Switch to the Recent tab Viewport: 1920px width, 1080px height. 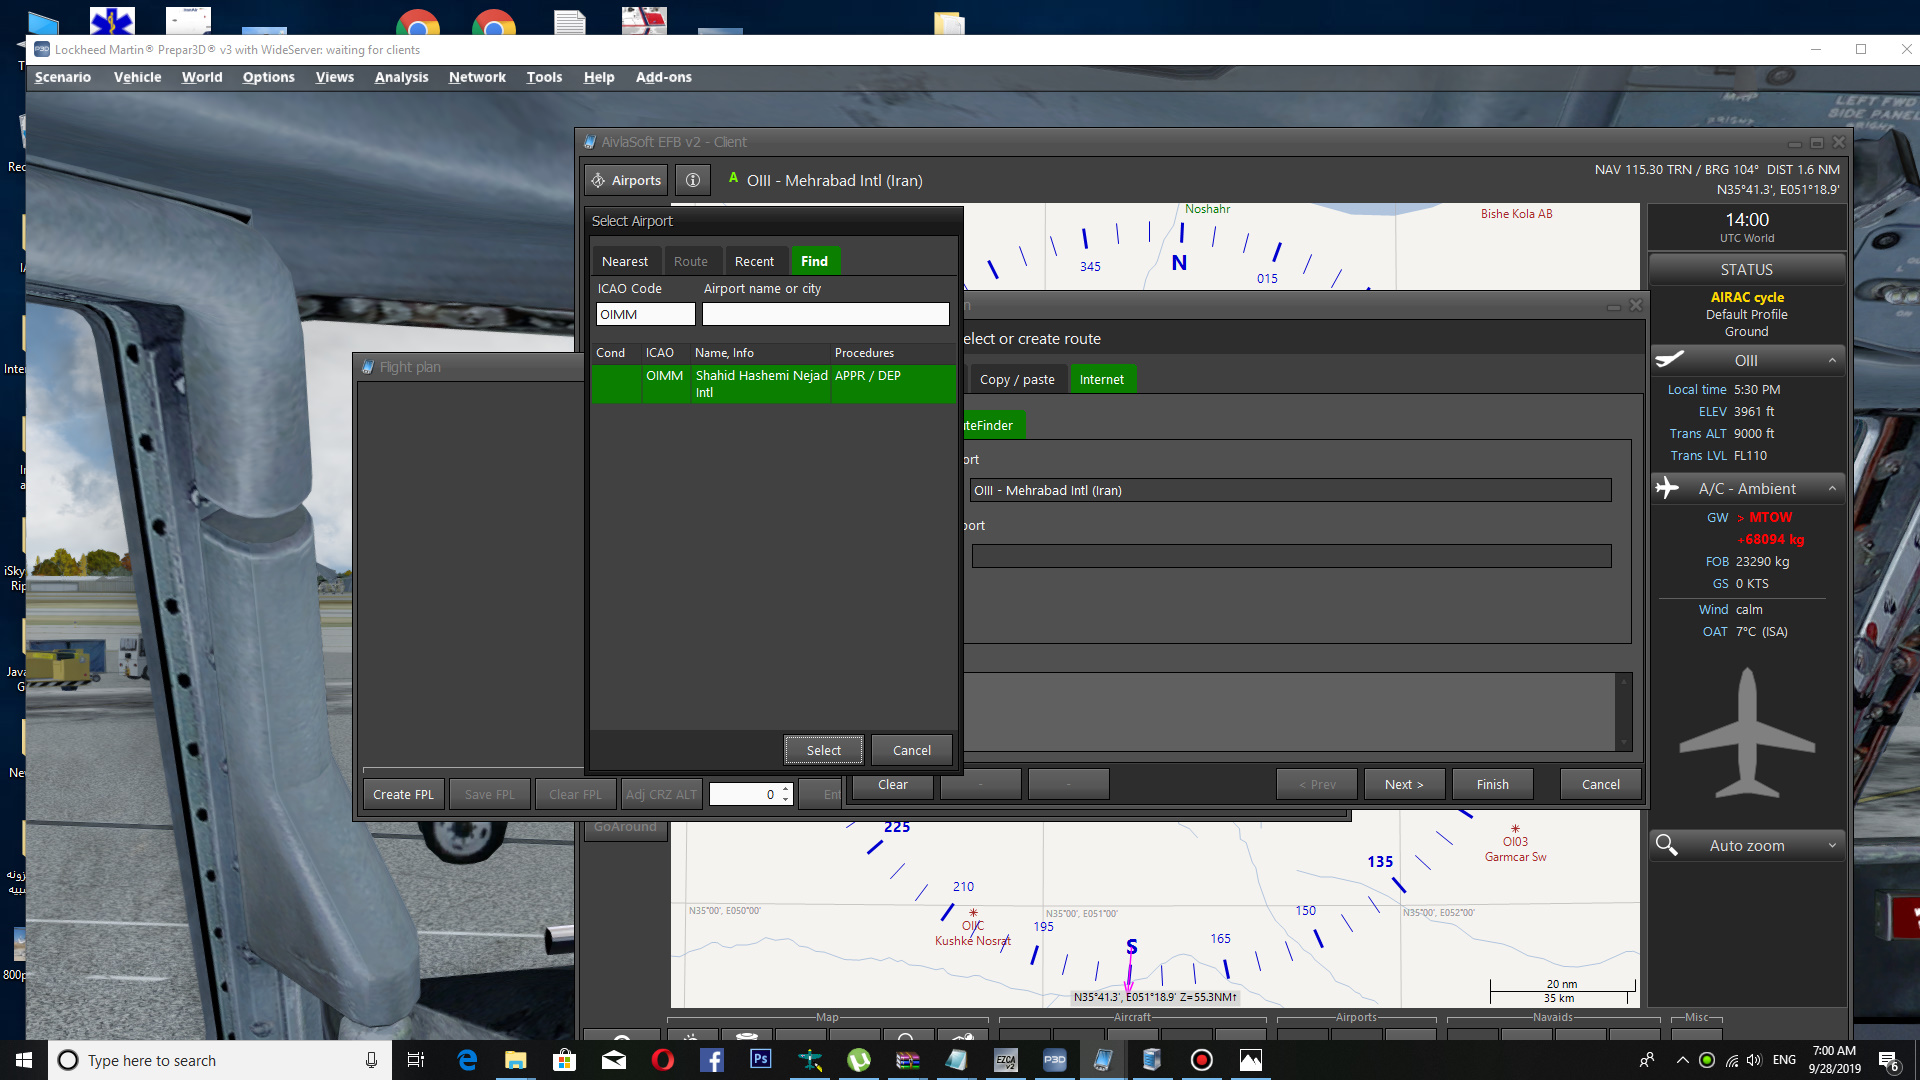[x=754, y=261]
